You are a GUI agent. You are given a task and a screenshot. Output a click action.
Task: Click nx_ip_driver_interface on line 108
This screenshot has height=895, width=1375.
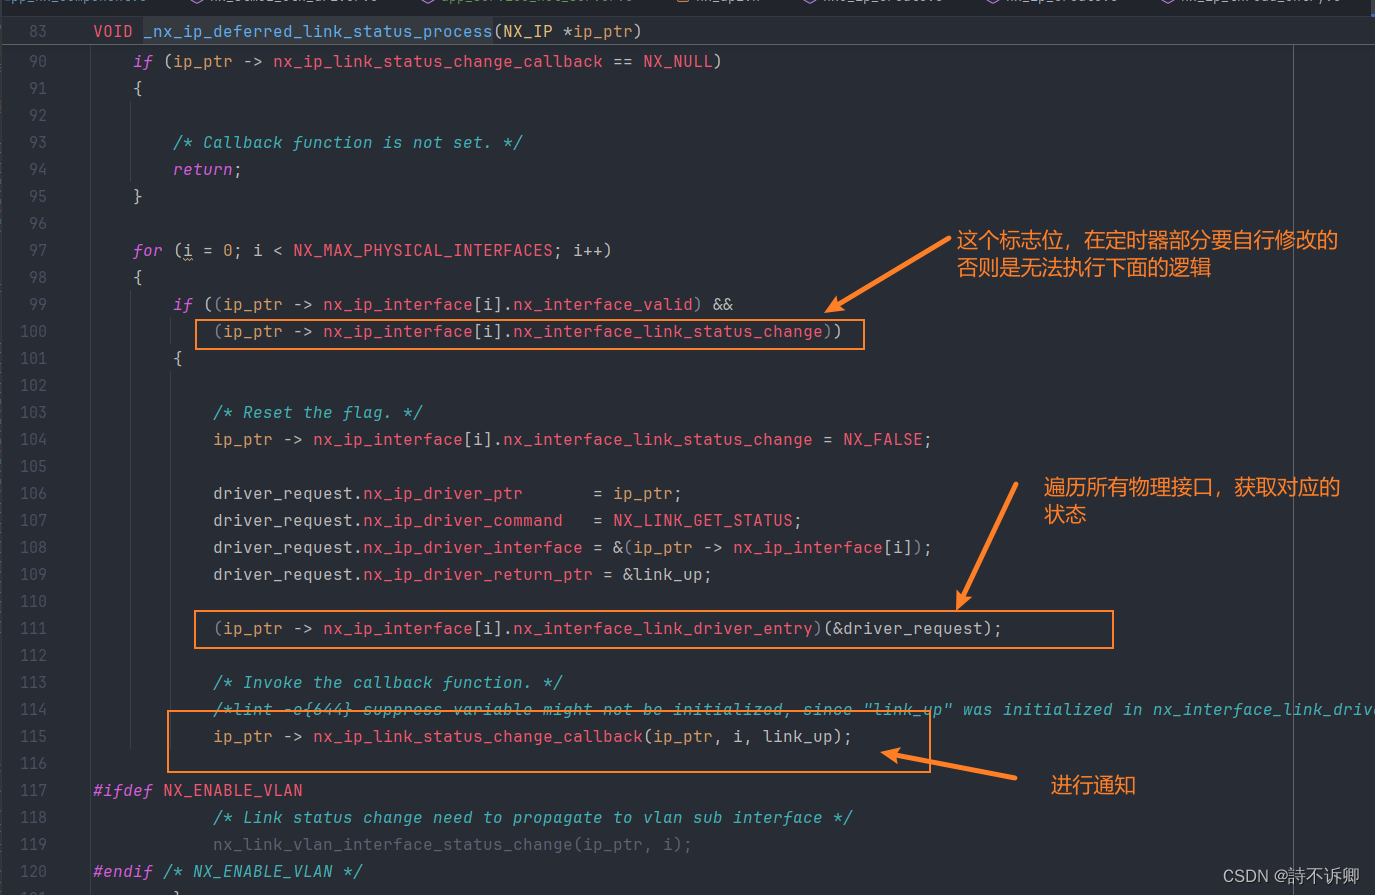coord(473,547)
